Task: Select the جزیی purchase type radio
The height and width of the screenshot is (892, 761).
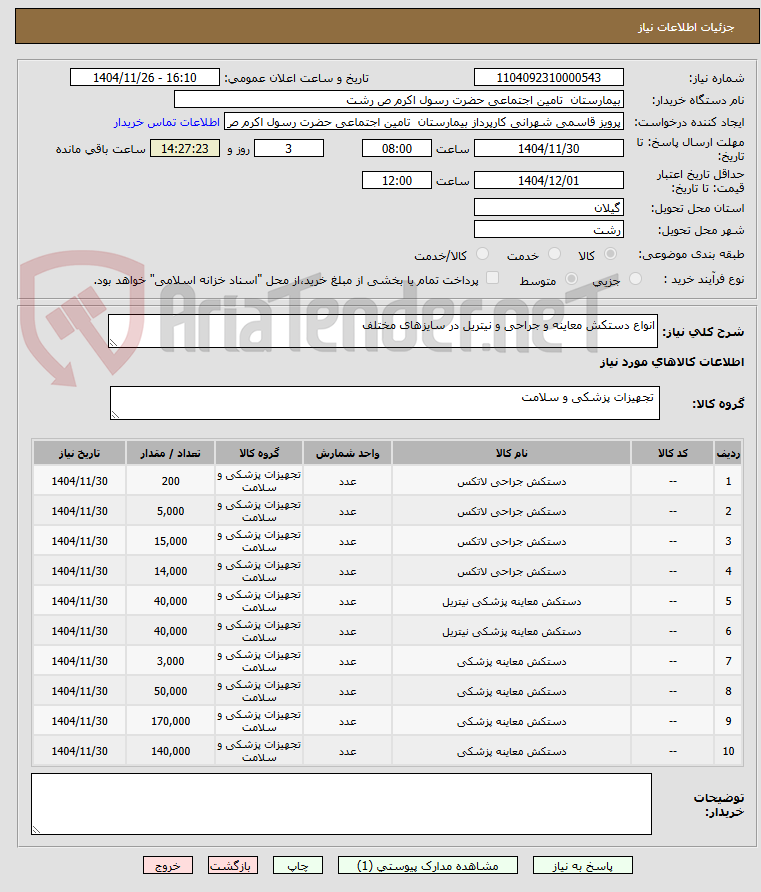Action: tap(635, 279)
